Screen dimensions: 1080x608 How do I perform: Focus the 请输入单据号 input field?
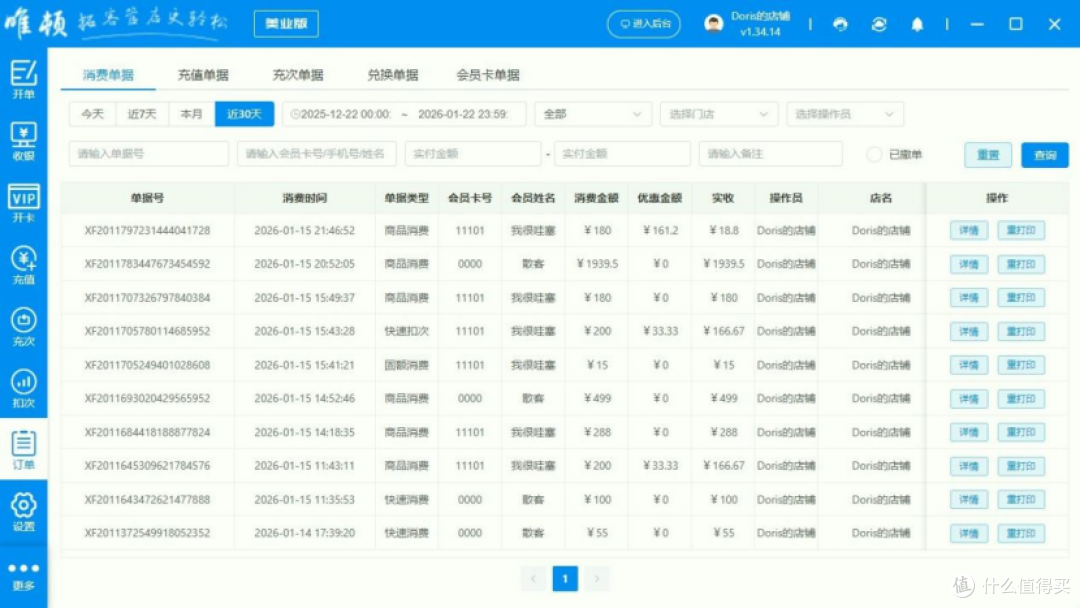[x=149, y=154]
